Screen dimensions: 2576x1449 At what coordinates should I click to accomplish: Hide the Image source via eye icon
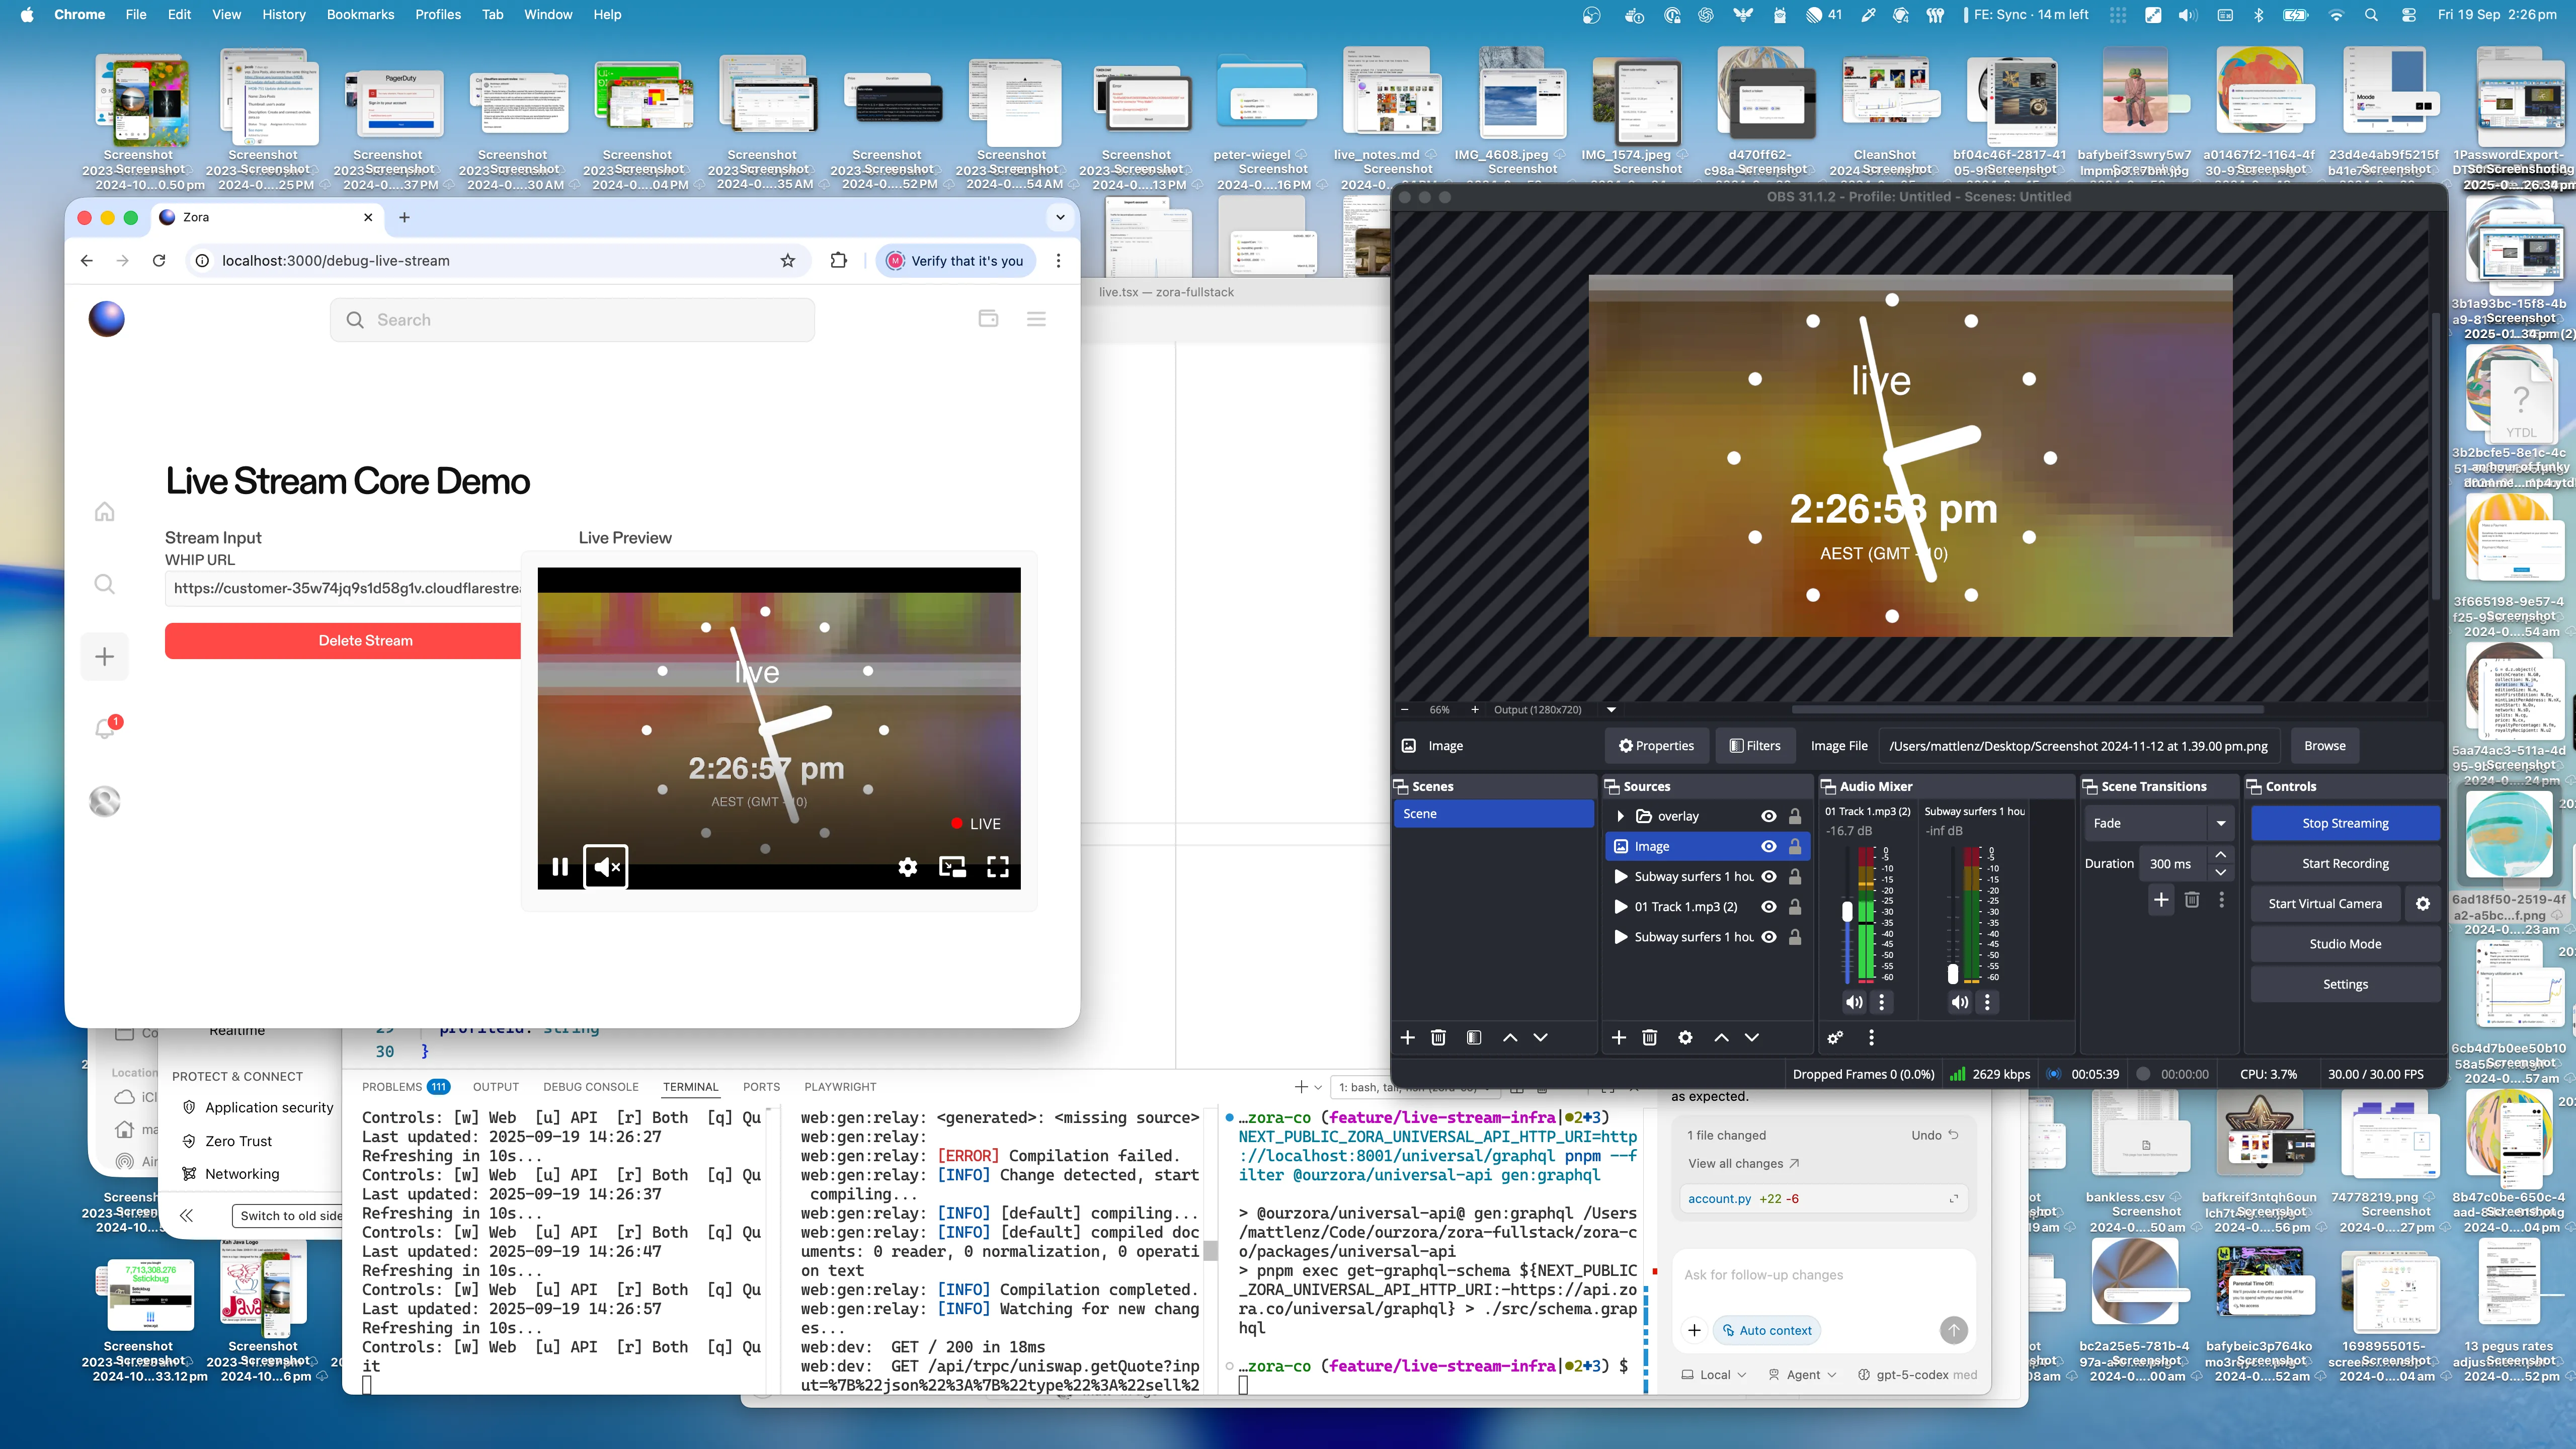(x=1768, y=846)
